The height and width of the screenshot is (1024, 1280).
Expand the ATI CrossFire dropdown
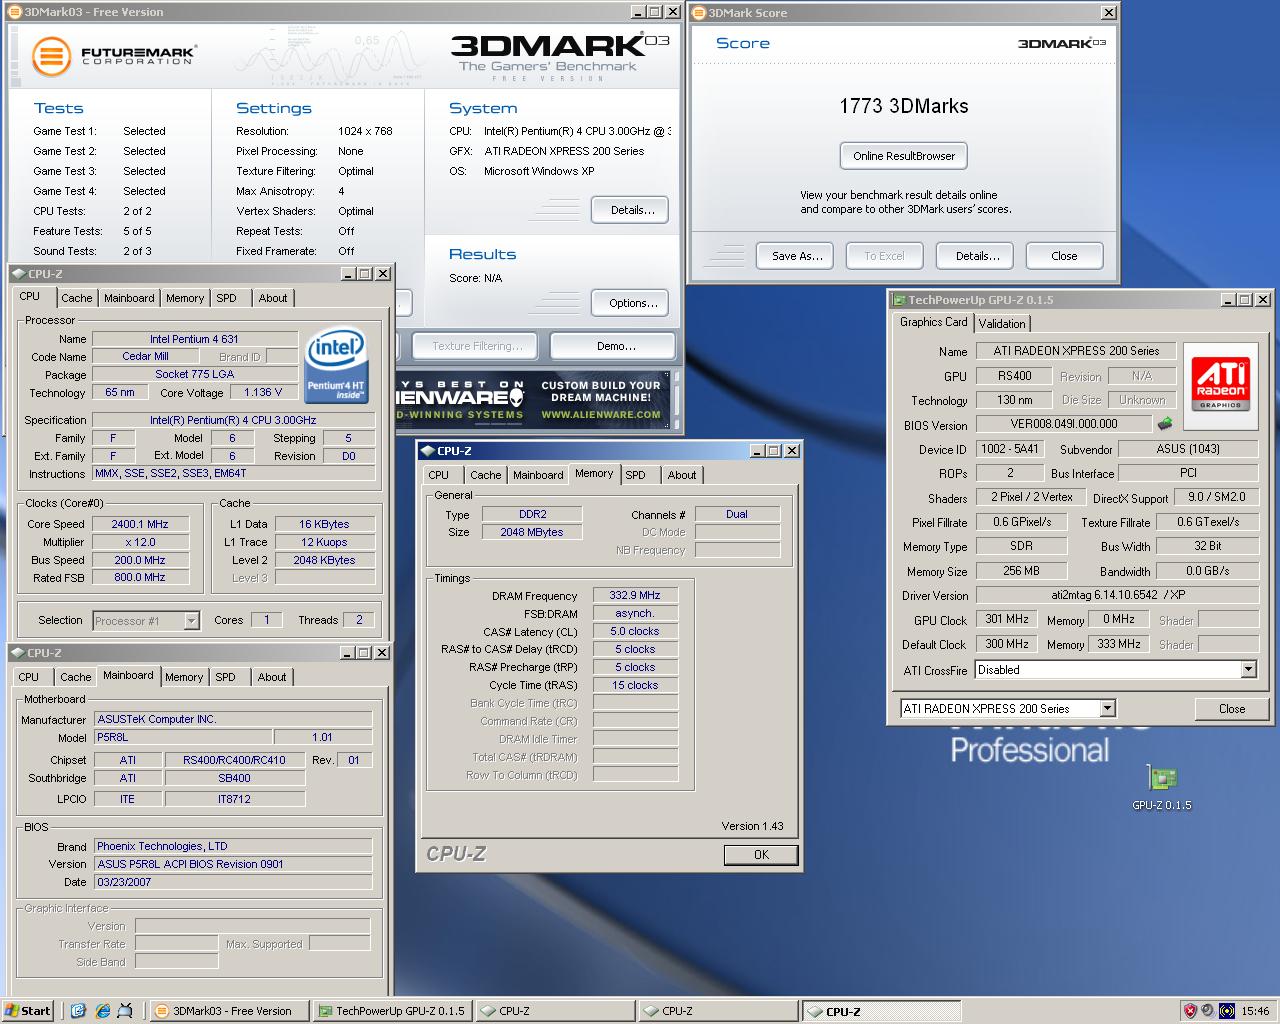(1248, 670)
